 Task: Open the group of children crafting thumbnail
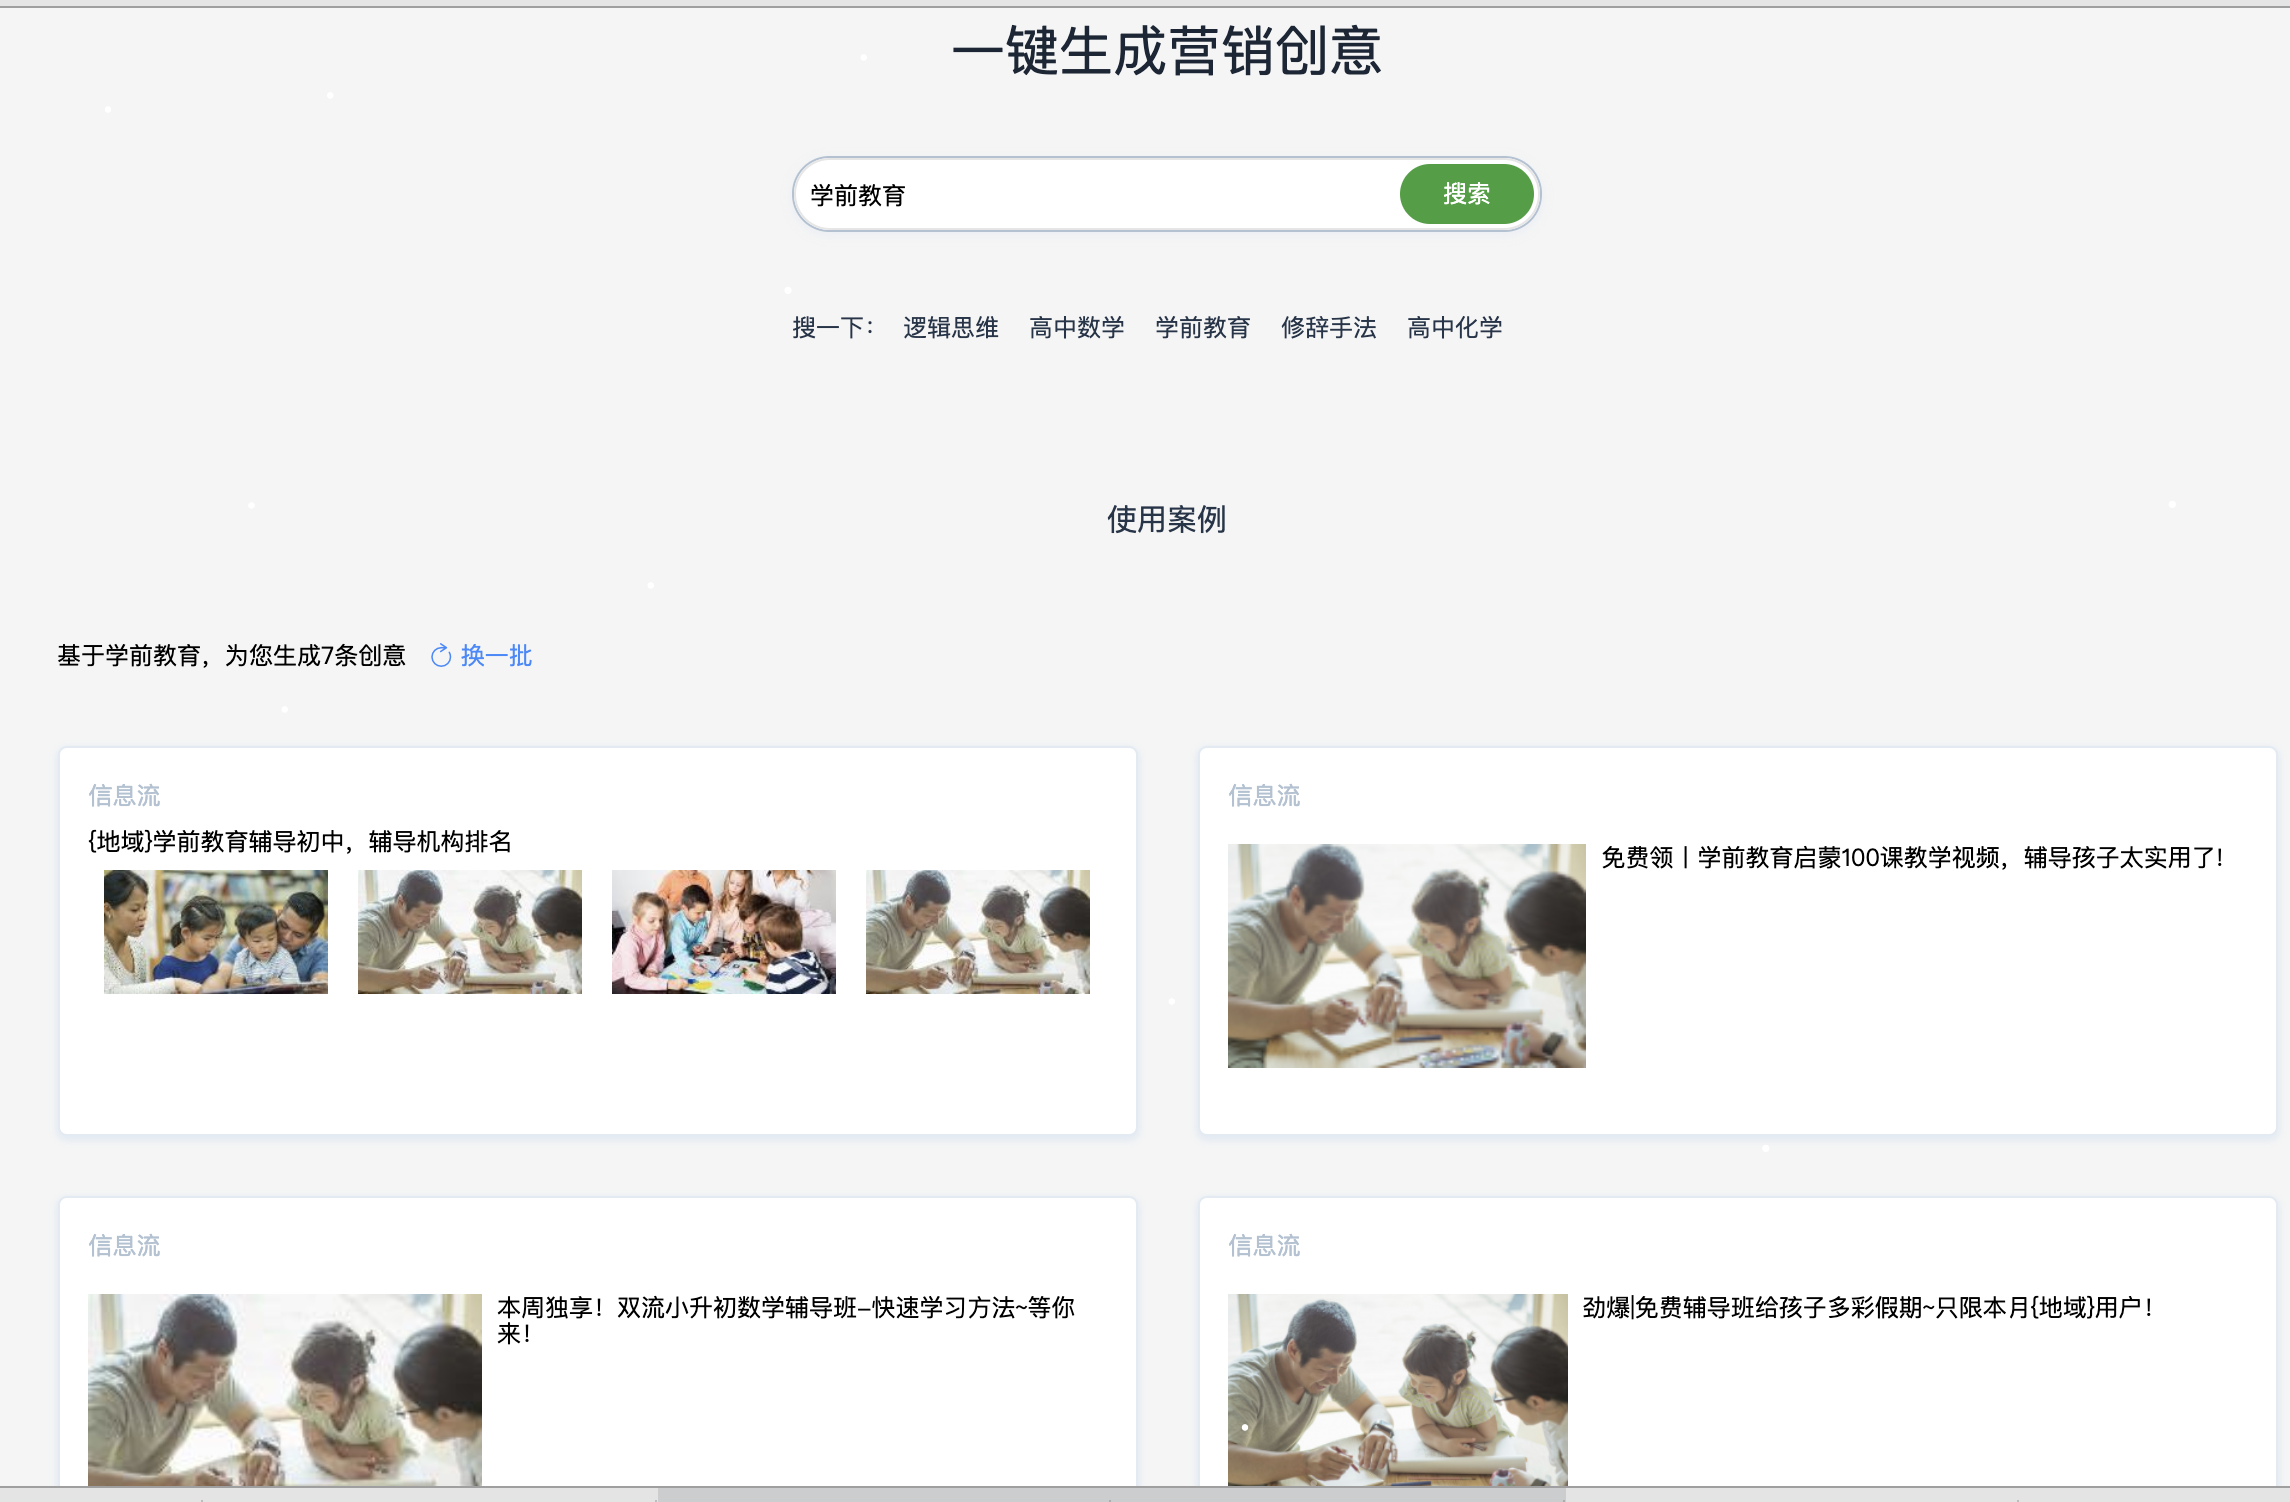click(724, 931)
